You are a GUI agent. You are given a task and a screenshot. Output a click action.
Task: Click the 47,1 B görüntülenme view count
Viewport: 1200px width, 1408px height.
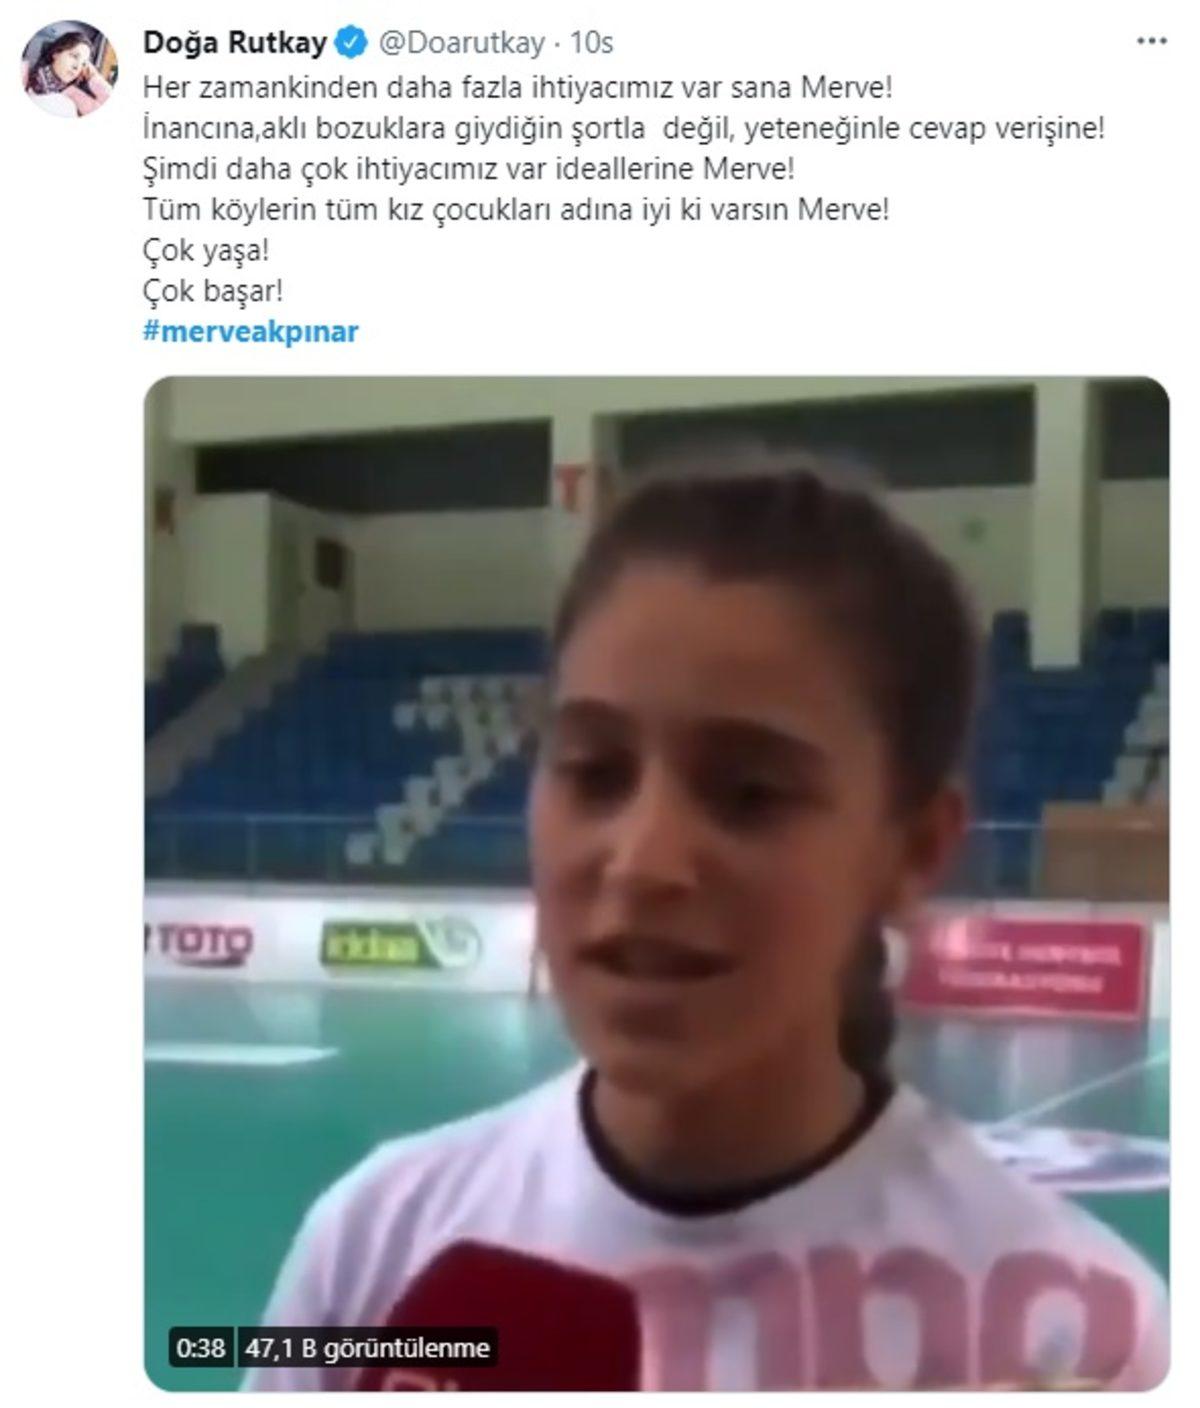[x=367, y=1348]
